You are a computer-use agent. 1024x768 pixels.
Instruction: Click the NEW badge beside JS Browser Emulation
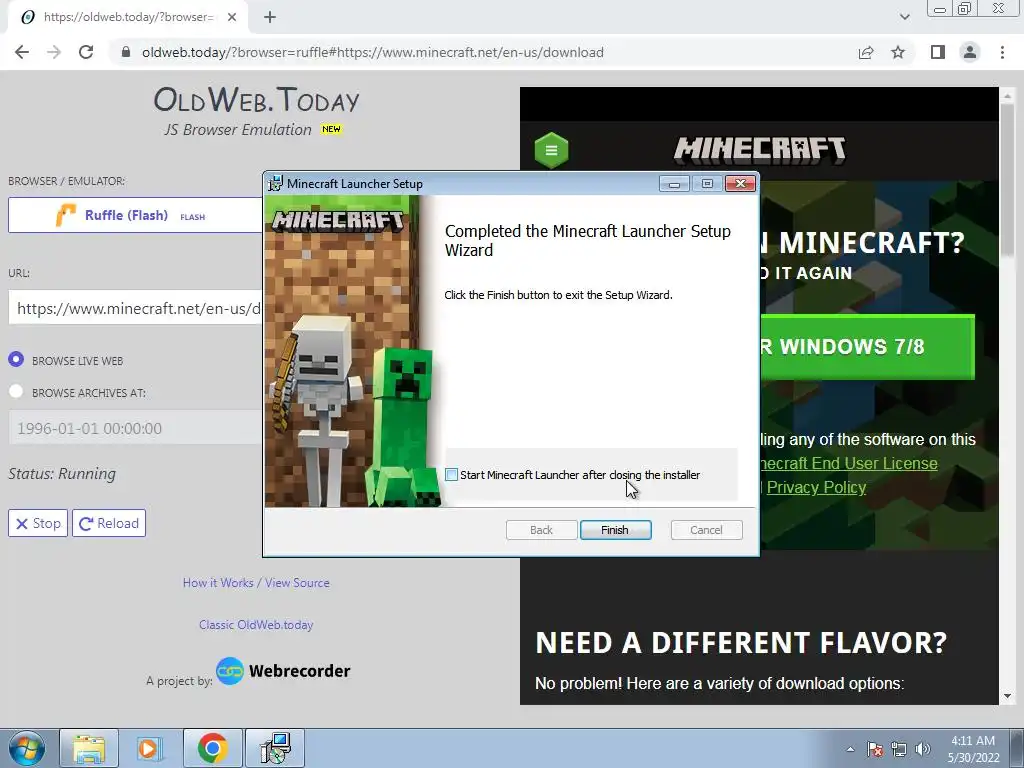coord(331,129)
